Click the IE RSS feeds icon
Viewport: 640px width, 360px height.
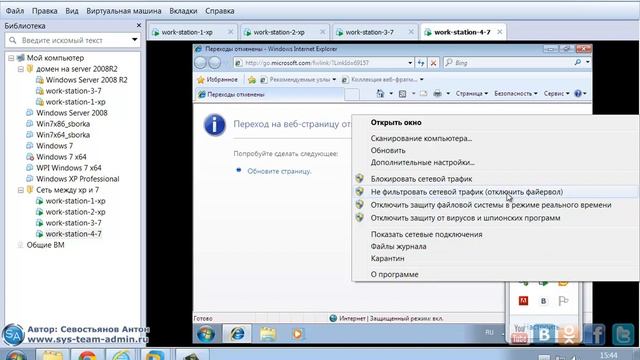click(402, 94)
